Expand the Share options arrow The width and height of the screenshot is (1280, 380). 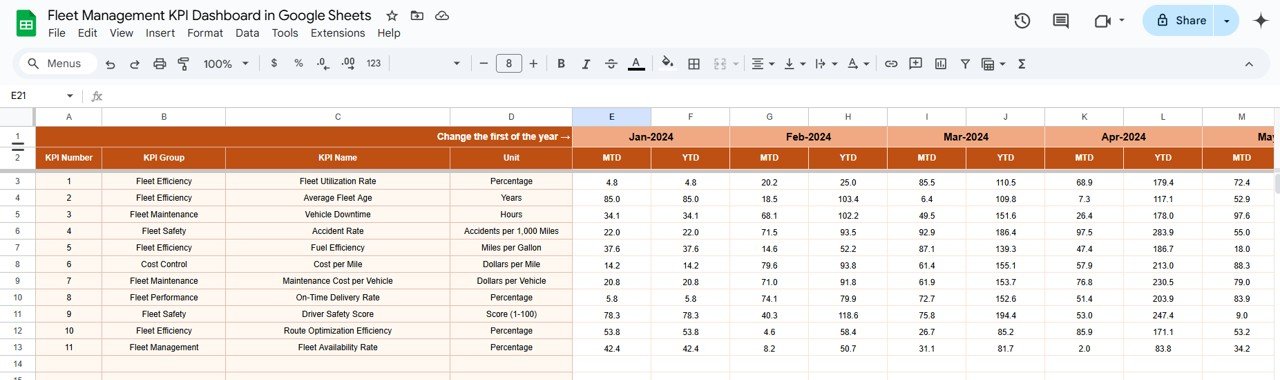(1227, 20)
